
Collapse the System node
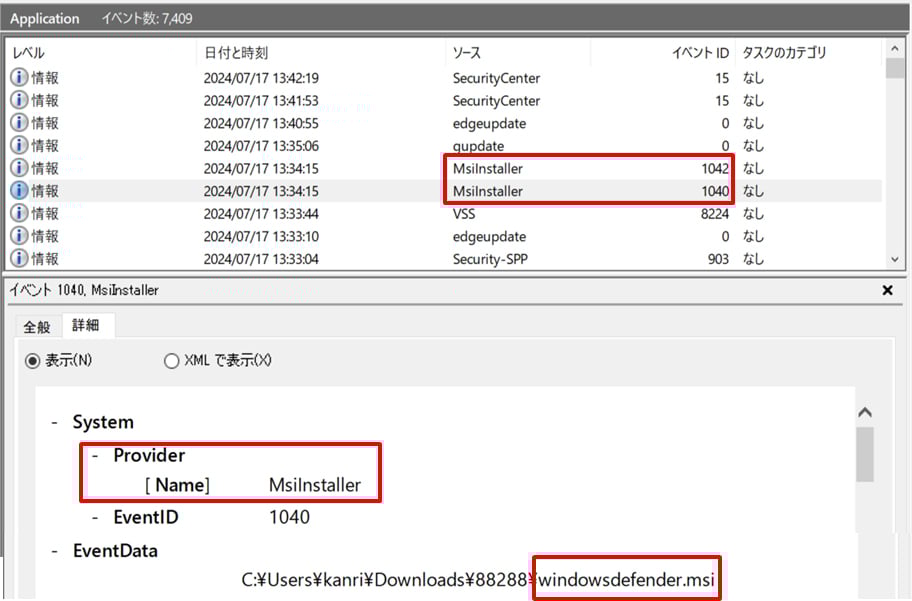click(54, 422)
